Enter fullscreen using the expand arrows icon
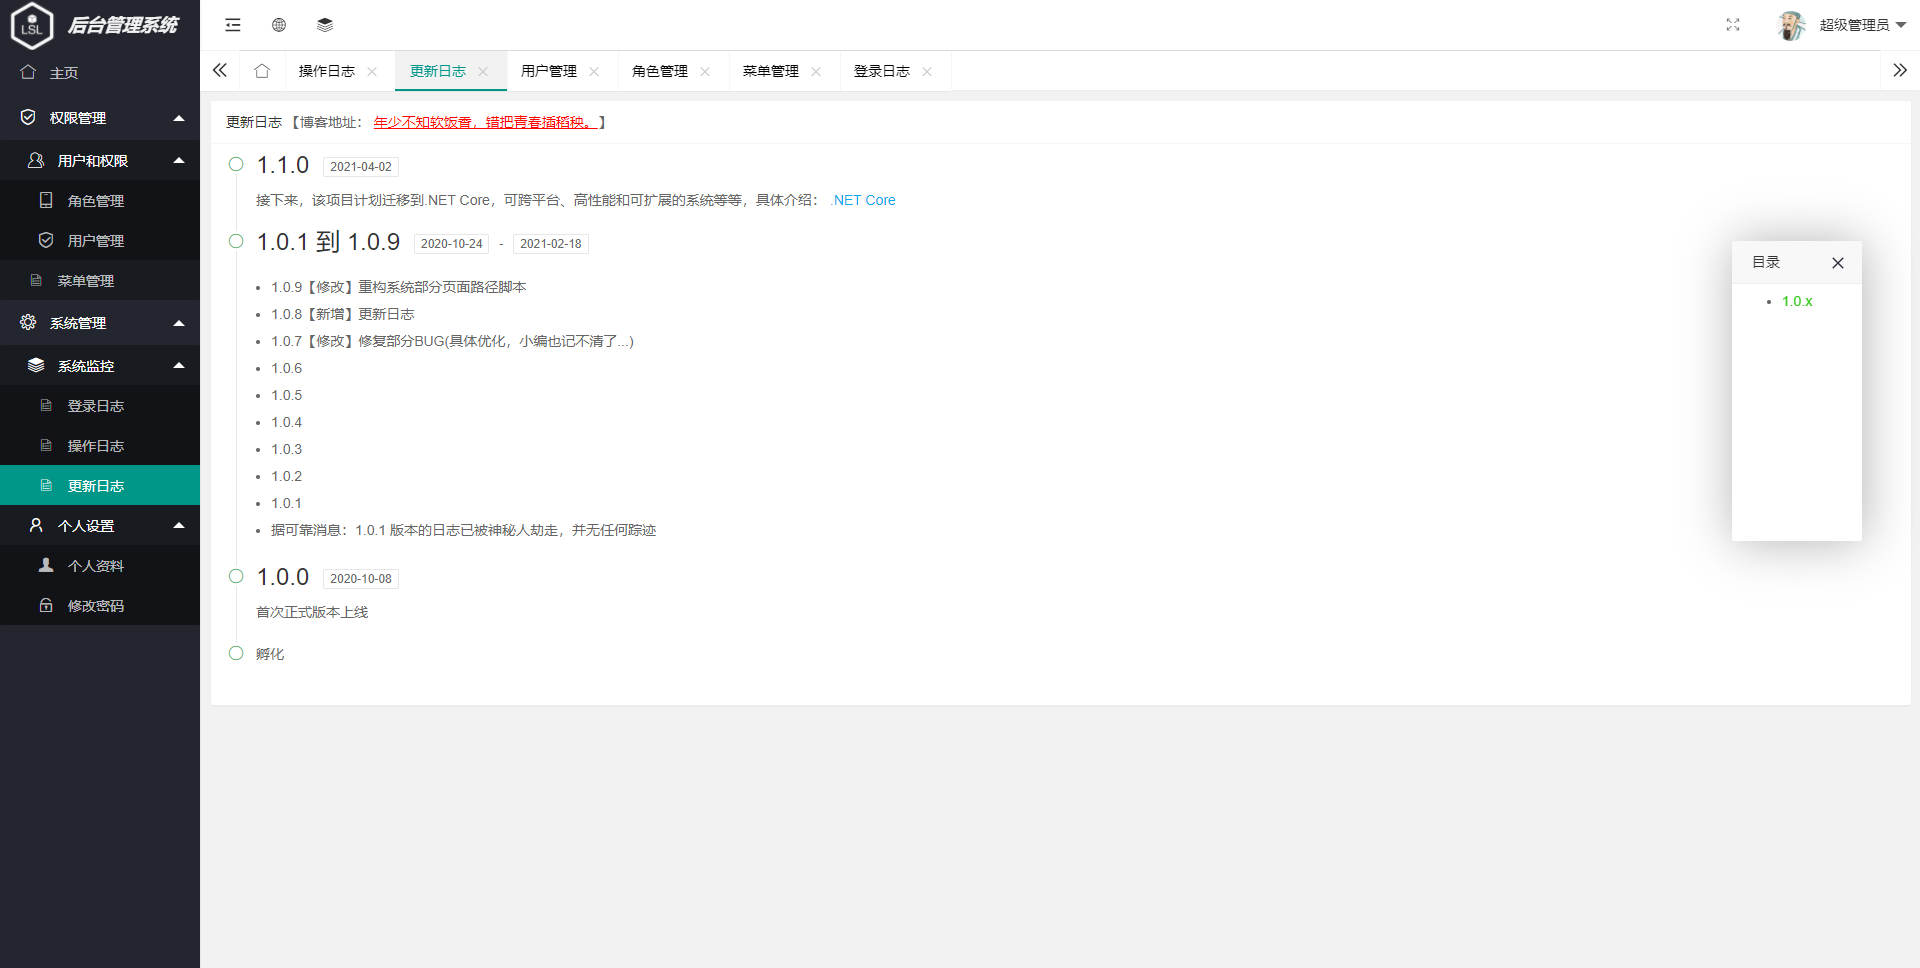 click(x=1733, y=25)
